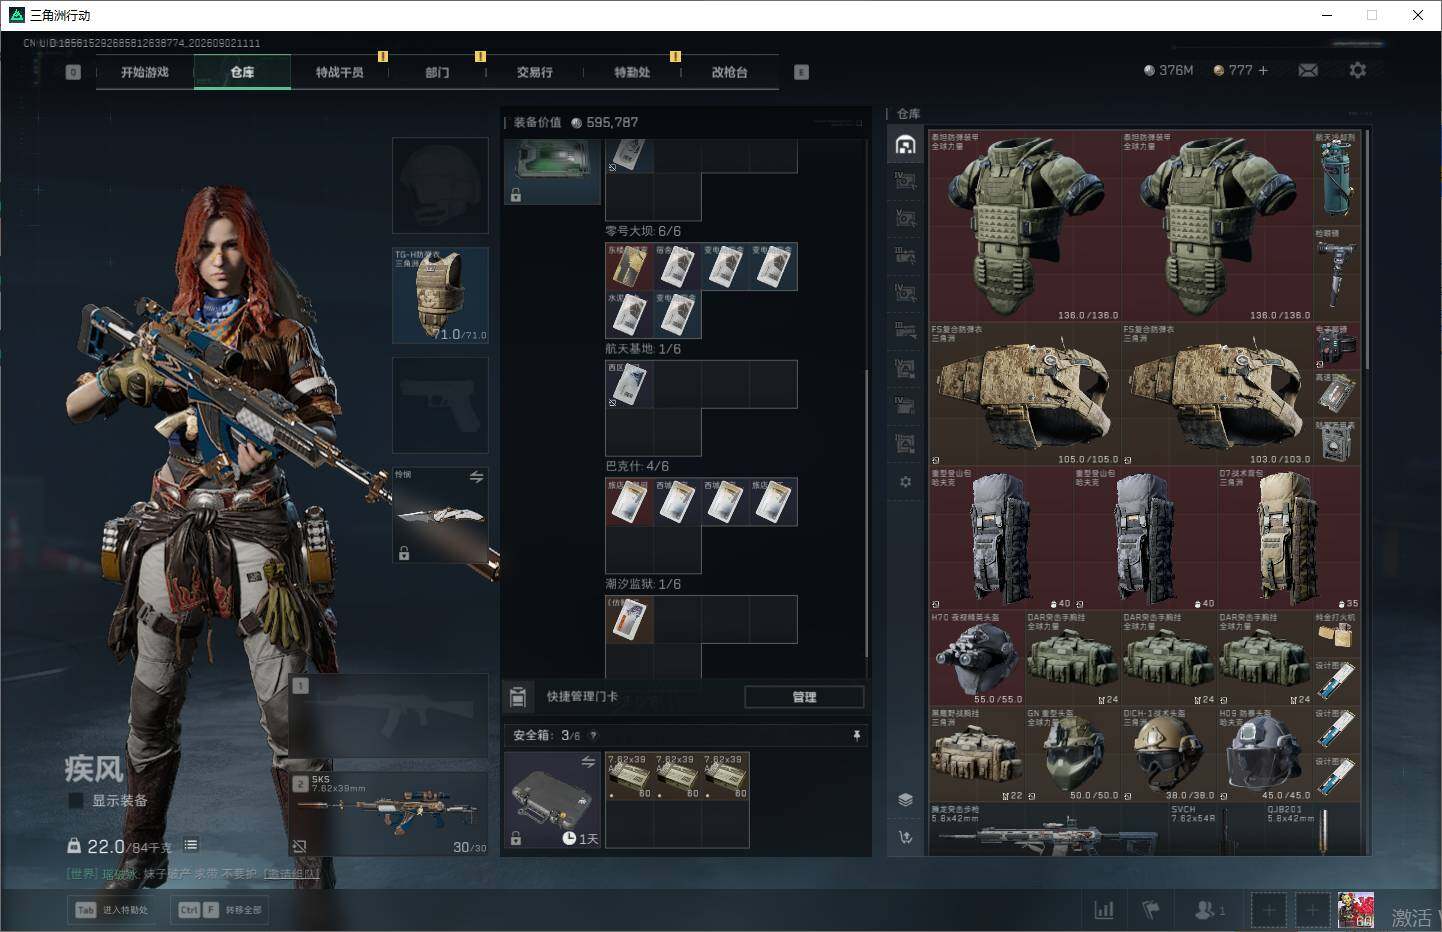Viewport: 1442px width, 932px height.
Task: Open storage sidebar gear settings icon
Action: tap(905, 482)
